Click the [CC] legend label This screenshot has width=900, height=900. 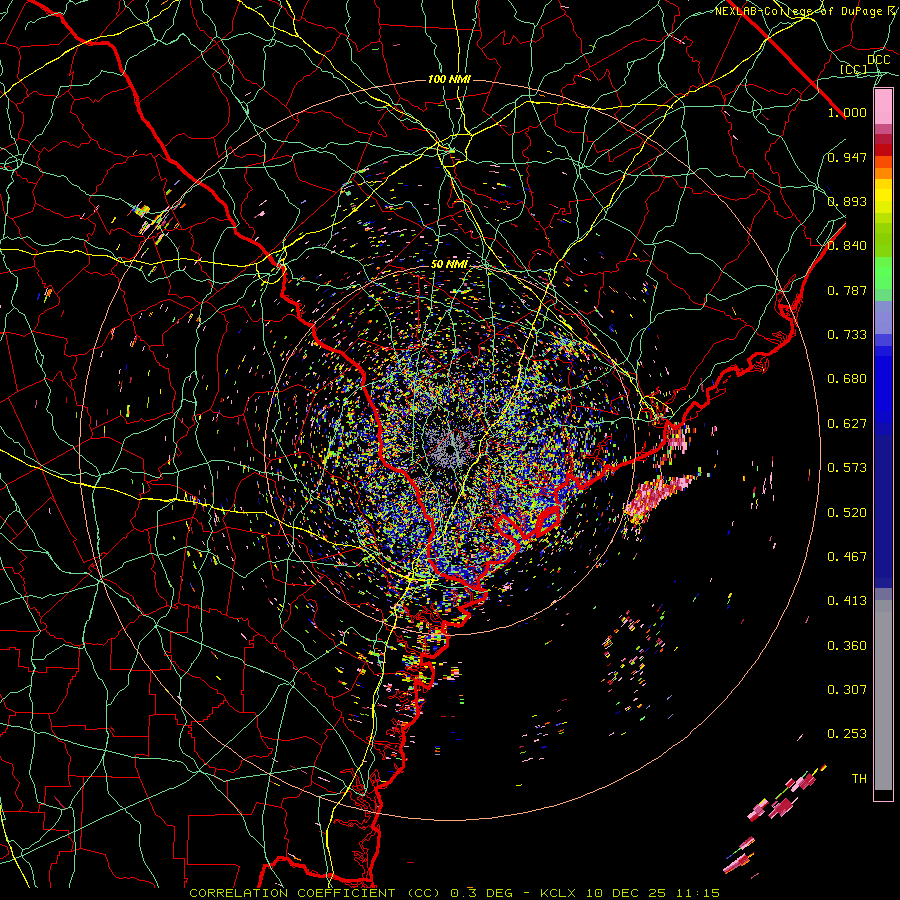pos(854,69)
